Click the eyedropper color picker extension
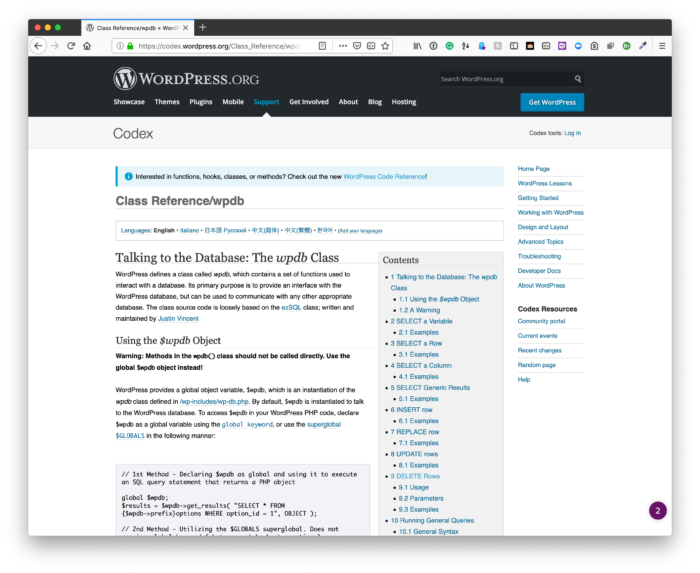This screenshot has height=573, width=700. [x=643, y=46]
